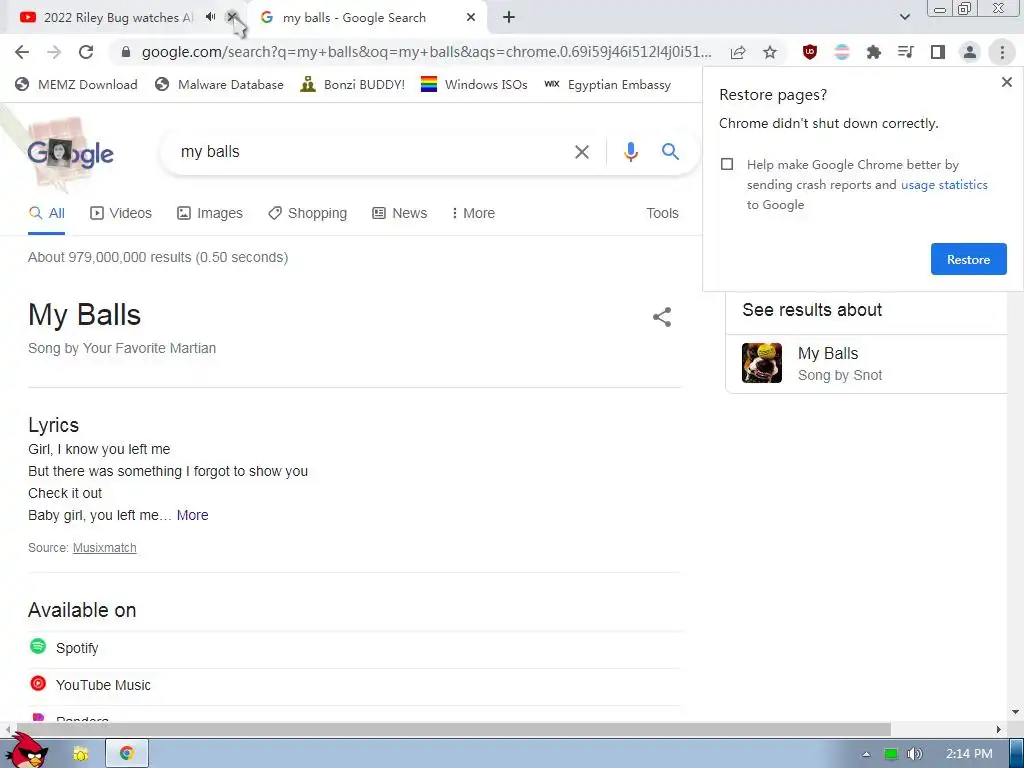Open the Angry Birds Start button
1024x768 pixels.
(27, 752)
